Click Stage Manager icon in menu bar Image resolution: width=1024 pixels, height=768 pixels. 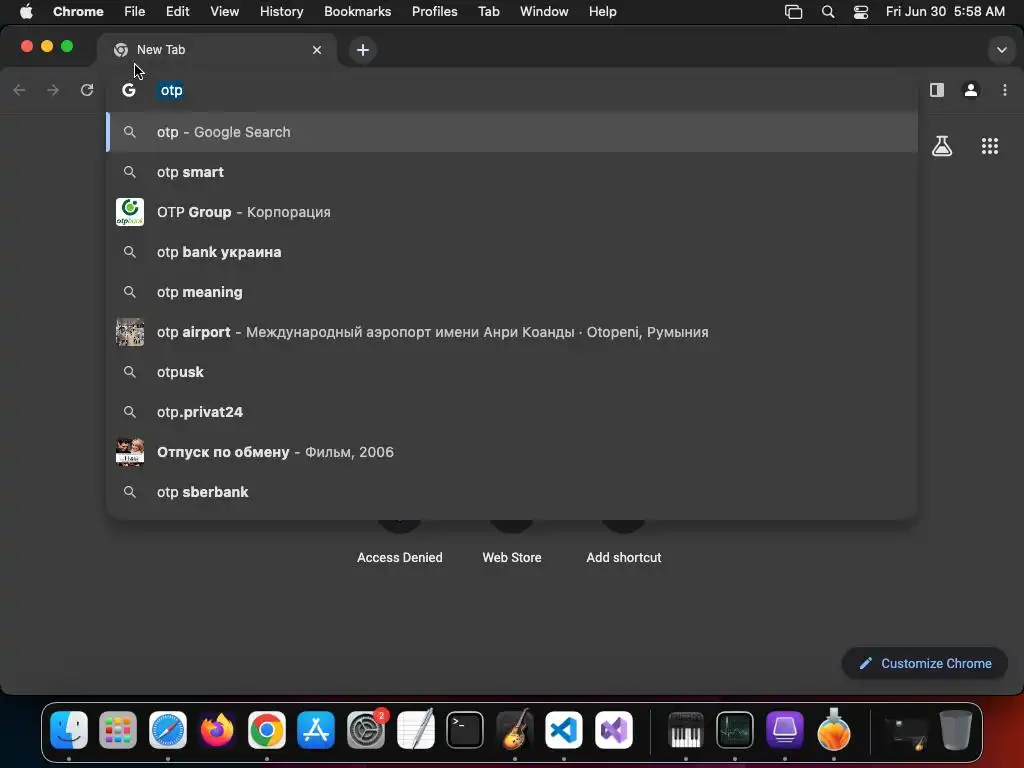point(793,12)
